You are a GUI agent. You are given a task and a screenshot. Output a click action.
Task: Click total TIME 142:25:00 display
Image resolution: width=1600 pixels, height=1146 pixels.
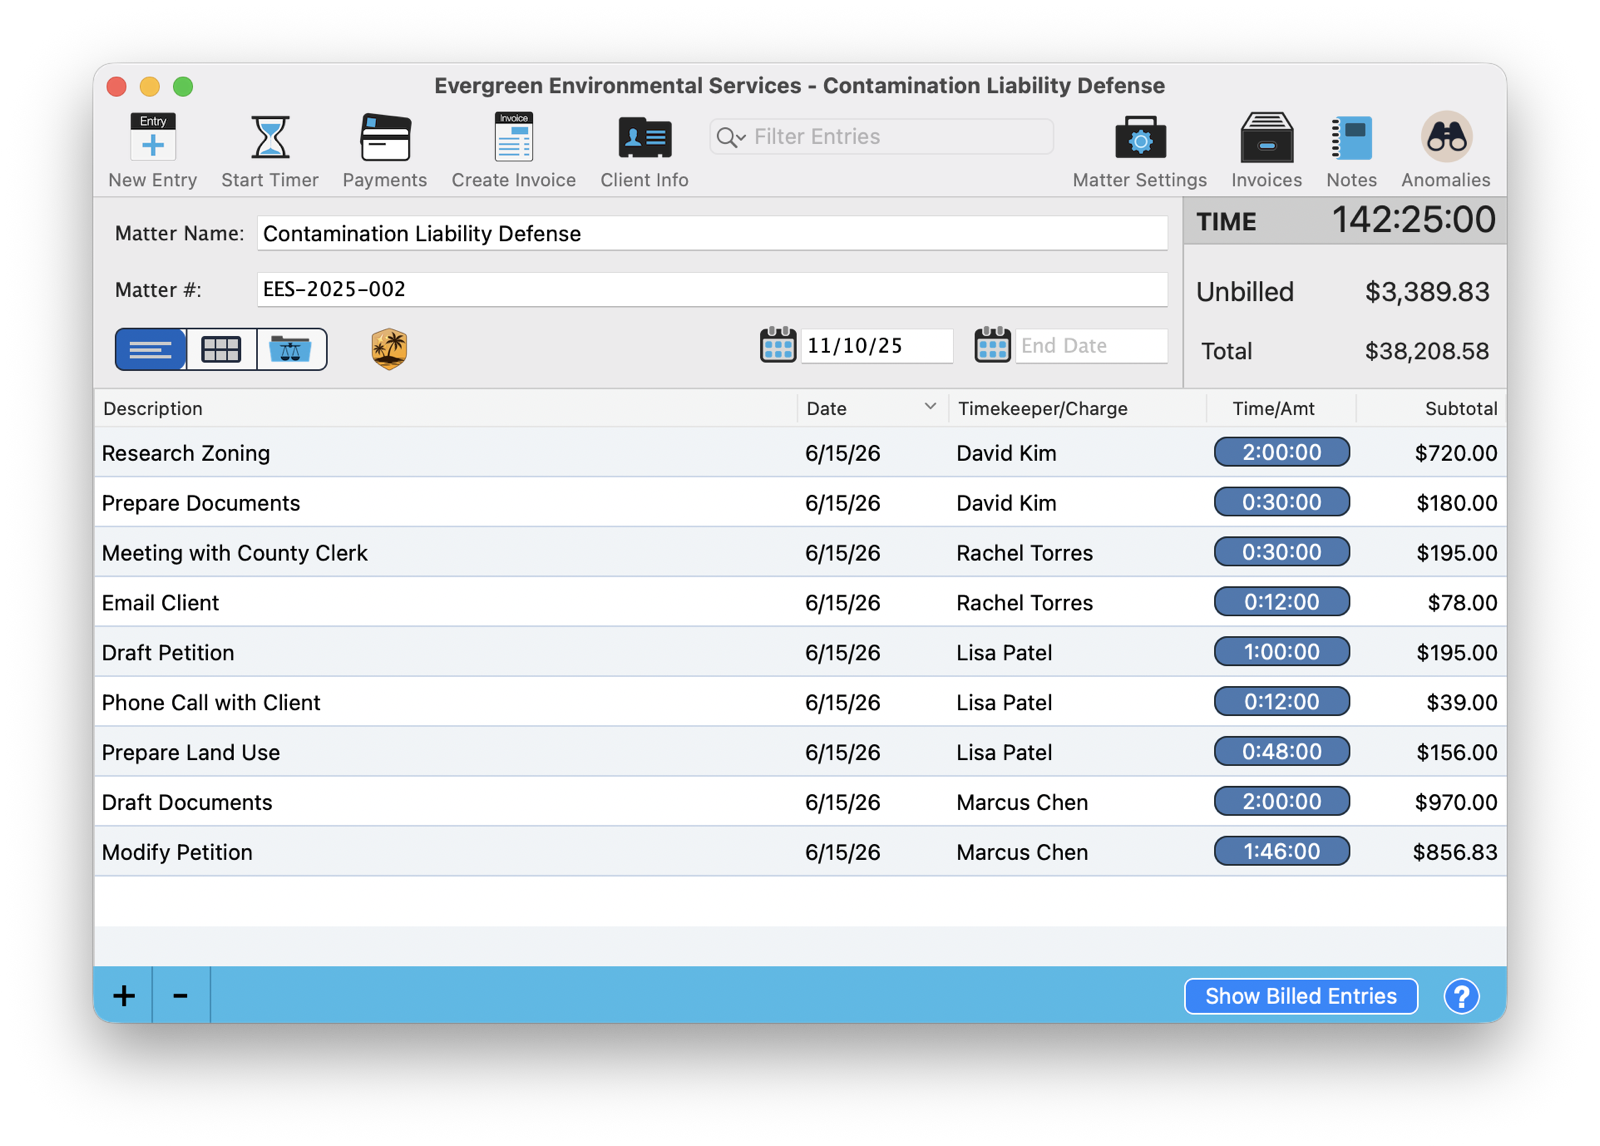click(x=1413, y=220)
